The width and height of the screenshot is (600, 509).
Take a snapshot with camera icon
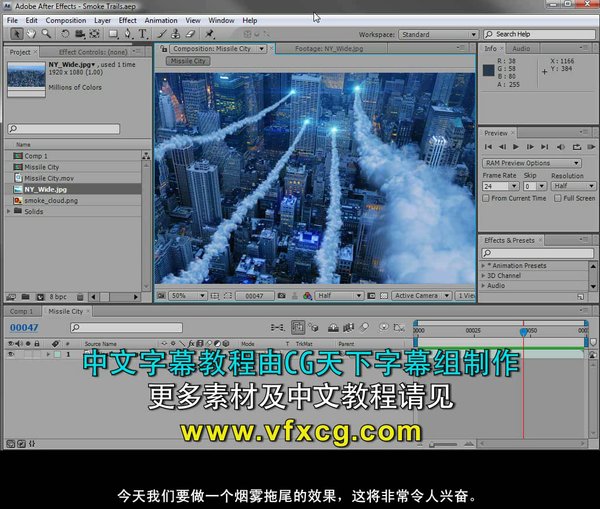coord(282,296)
